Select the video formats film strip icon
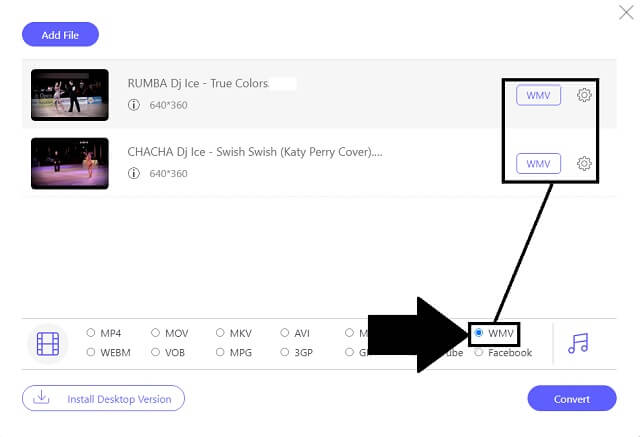 tap(48, 344)
